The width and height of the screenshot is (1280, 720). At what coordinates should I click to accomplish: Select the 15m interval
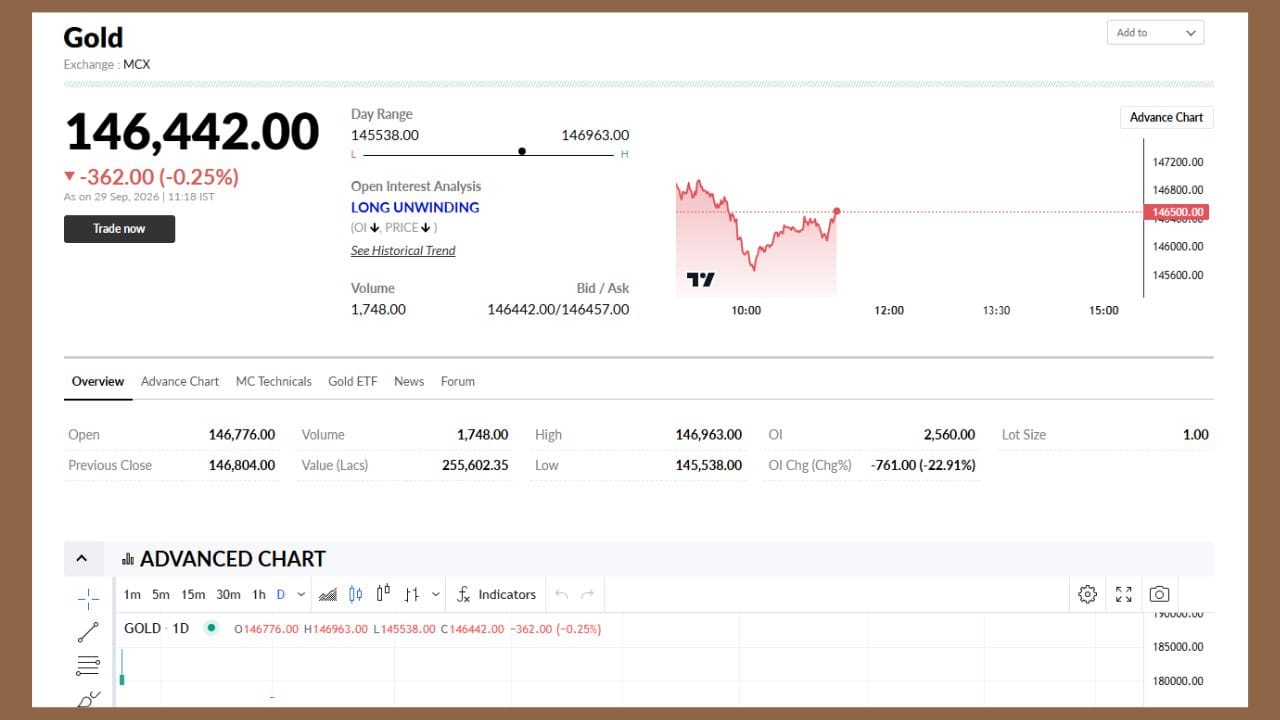(193, 594)
